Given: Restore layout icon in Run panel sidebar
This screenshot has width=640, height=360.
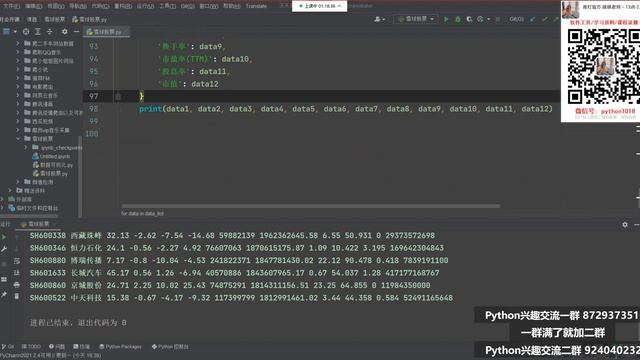Looking at the screenshot, I should click(4, 280).
